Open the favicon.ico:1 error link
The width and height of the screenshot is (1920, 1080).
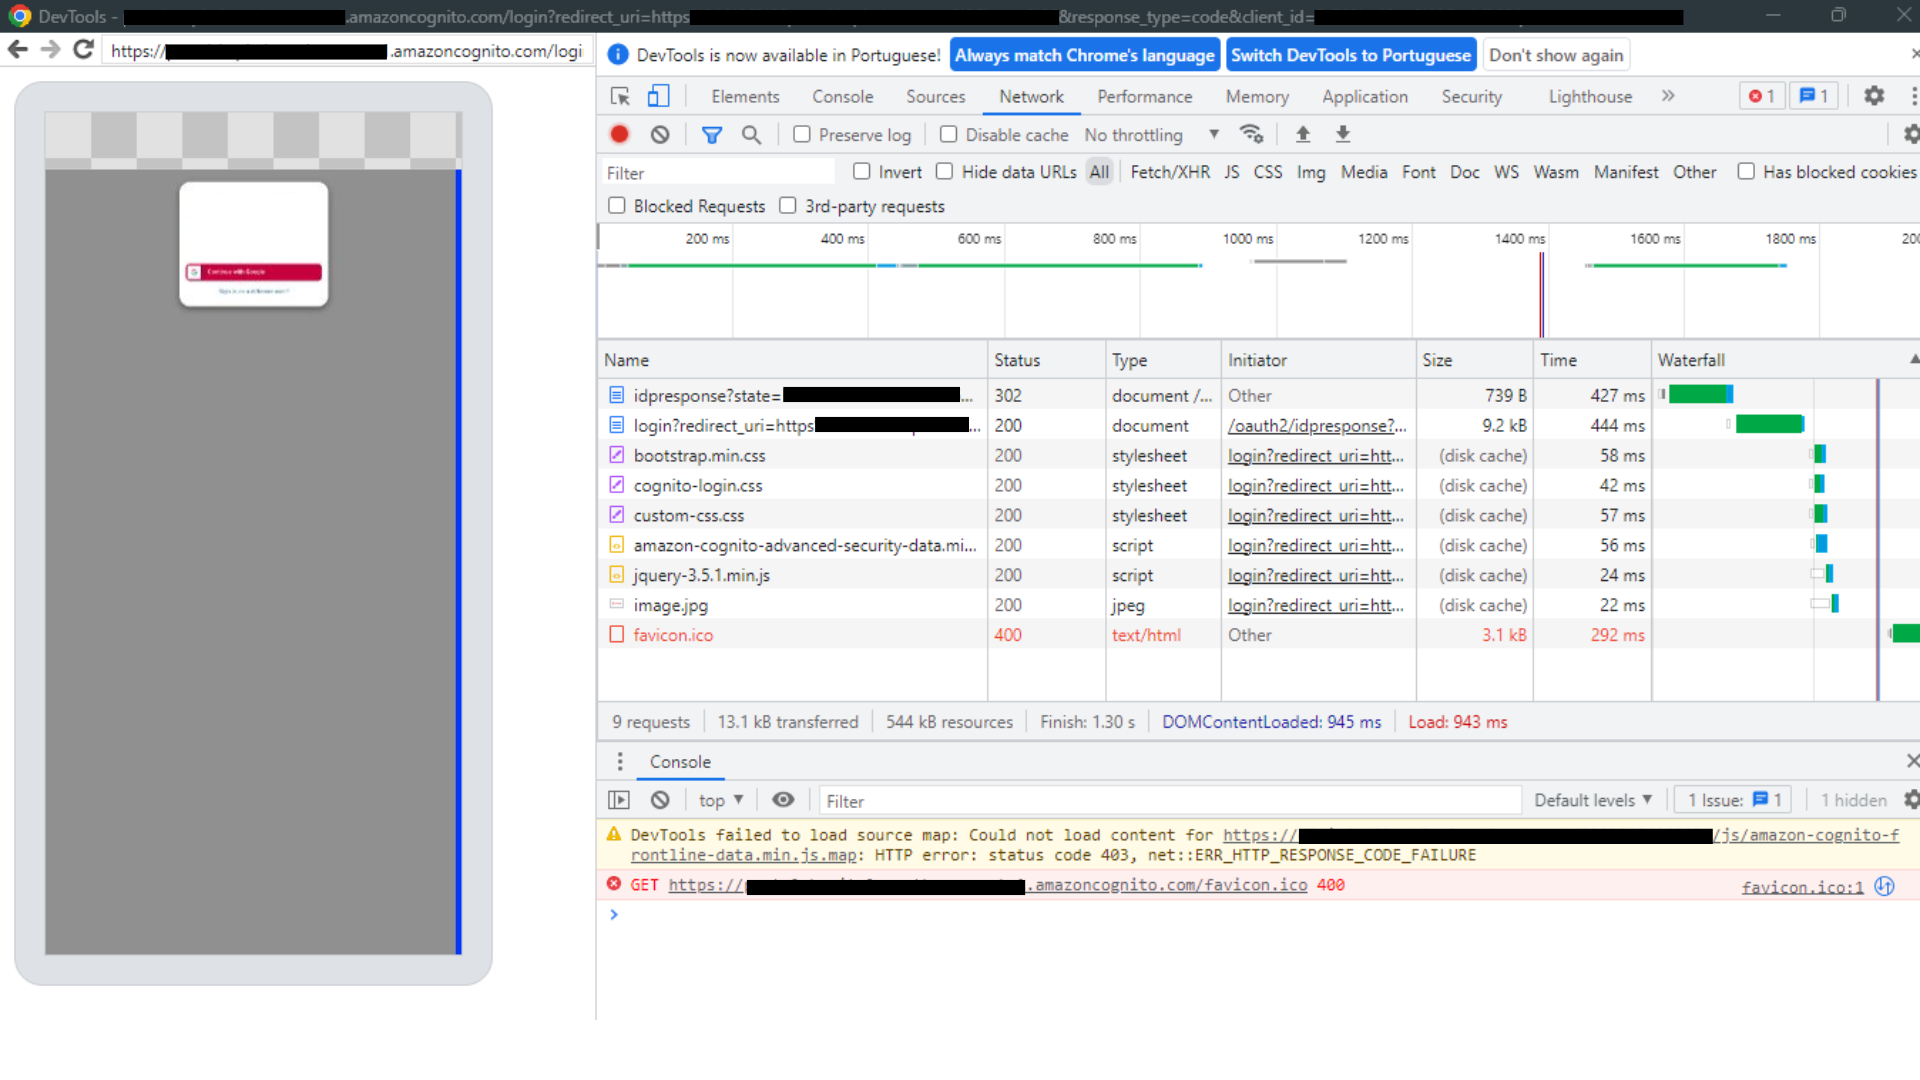click(1802, 886)
